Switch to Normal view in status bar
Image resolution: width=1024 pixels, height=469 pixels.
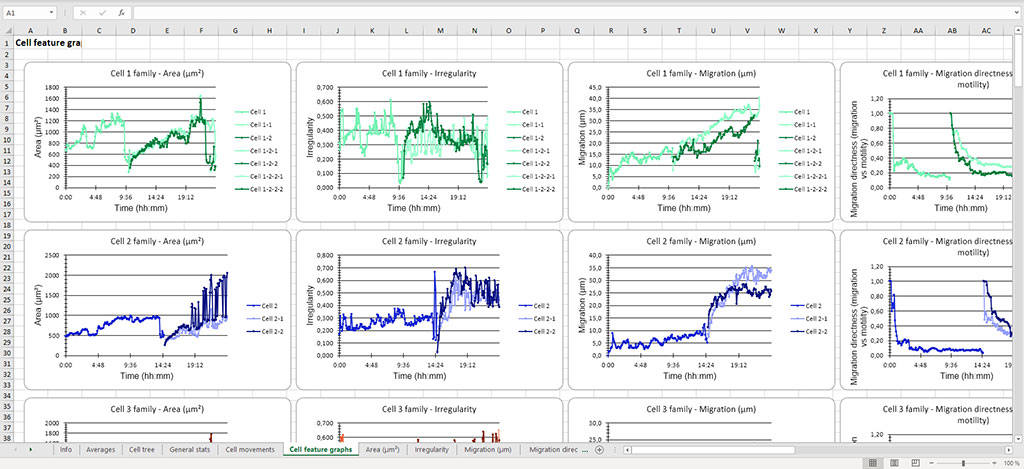[x=872, y=462]
